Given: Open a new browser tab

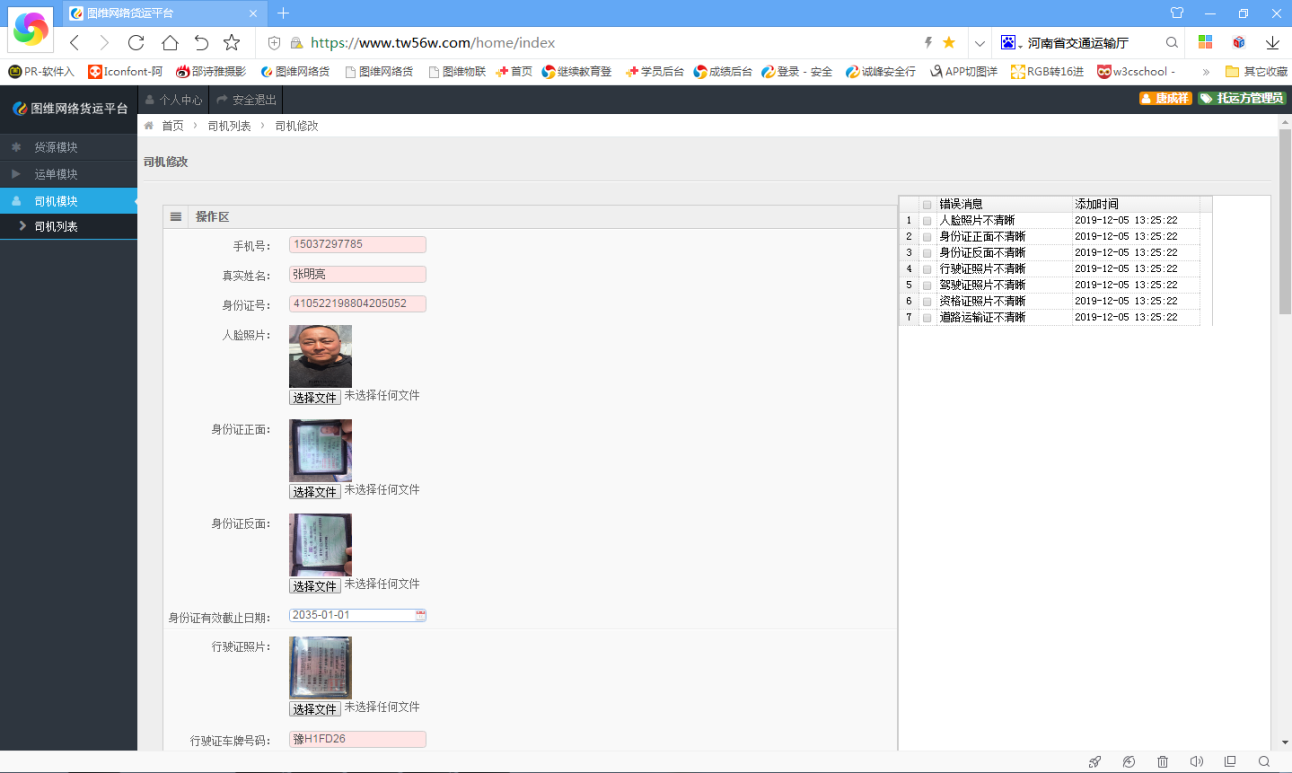Looking at the screenshot, I should 283,13.
